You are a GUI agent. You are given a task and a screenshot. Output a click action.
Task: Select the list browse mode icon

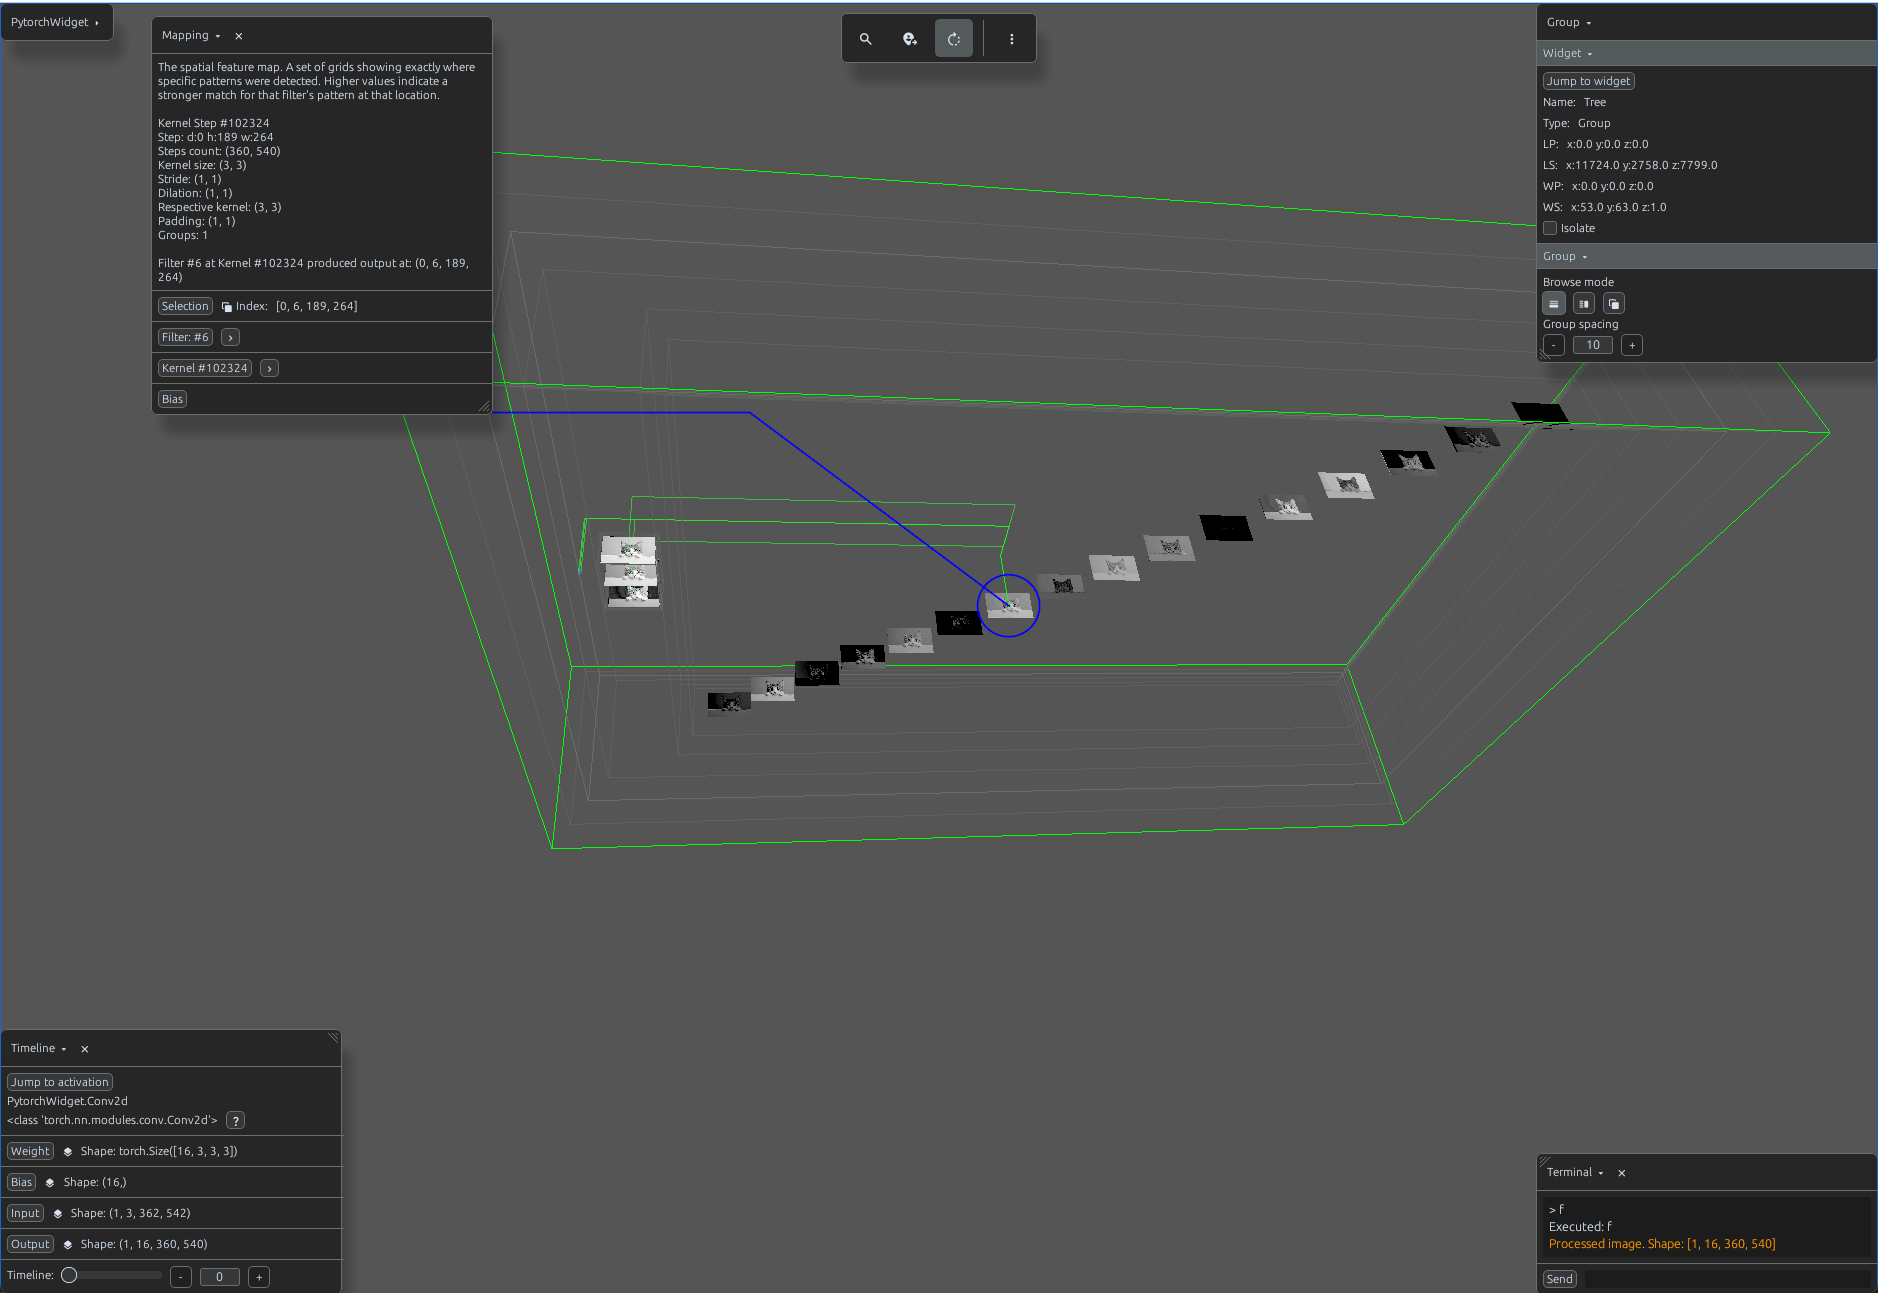[x=1554, y=304]
